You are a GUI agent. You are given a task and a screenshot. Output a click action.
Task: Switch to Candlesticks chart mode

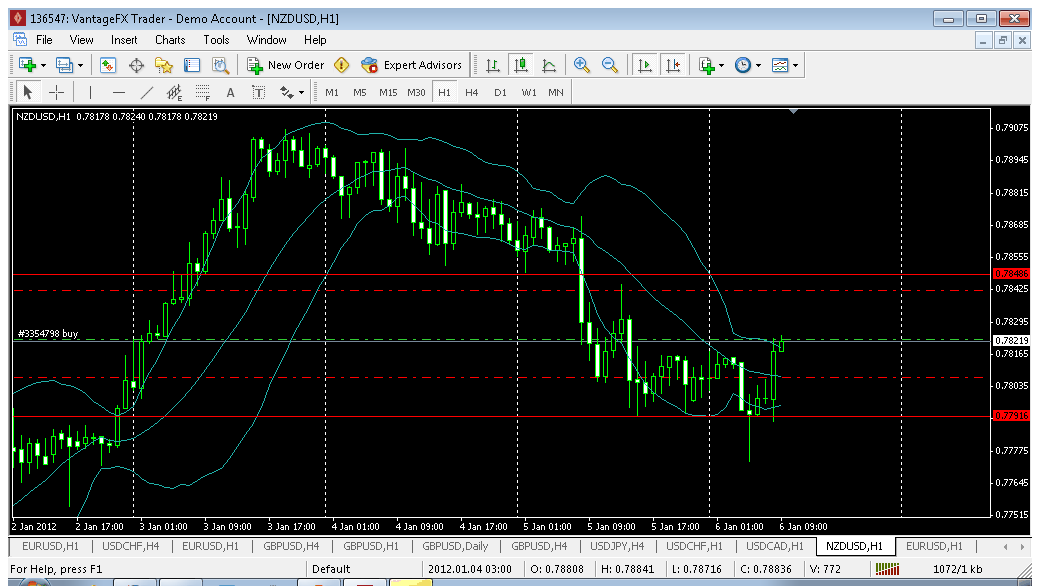(521, 65)
